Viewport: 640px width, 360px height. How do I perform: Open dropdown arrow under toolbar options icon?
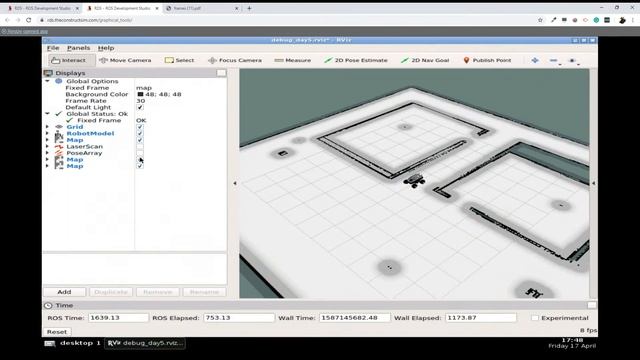(578, 64)
